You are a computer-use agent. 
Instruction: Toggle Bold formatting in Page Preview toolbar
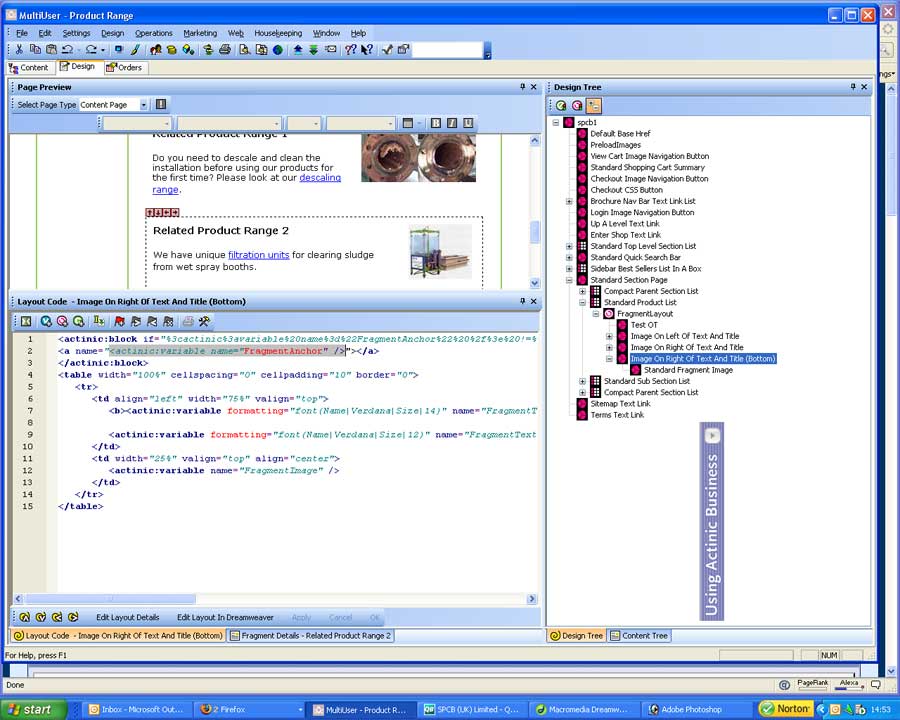click(x=436, y=123)
